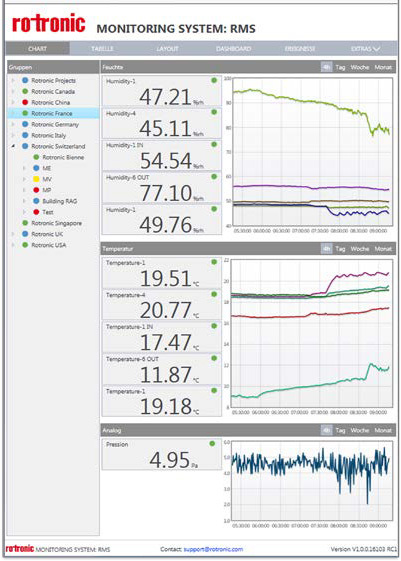Click the green status dot of Rotronic France
Image resolution: width=401 pixels, height=561 pixels.
[x=25, y=113]
